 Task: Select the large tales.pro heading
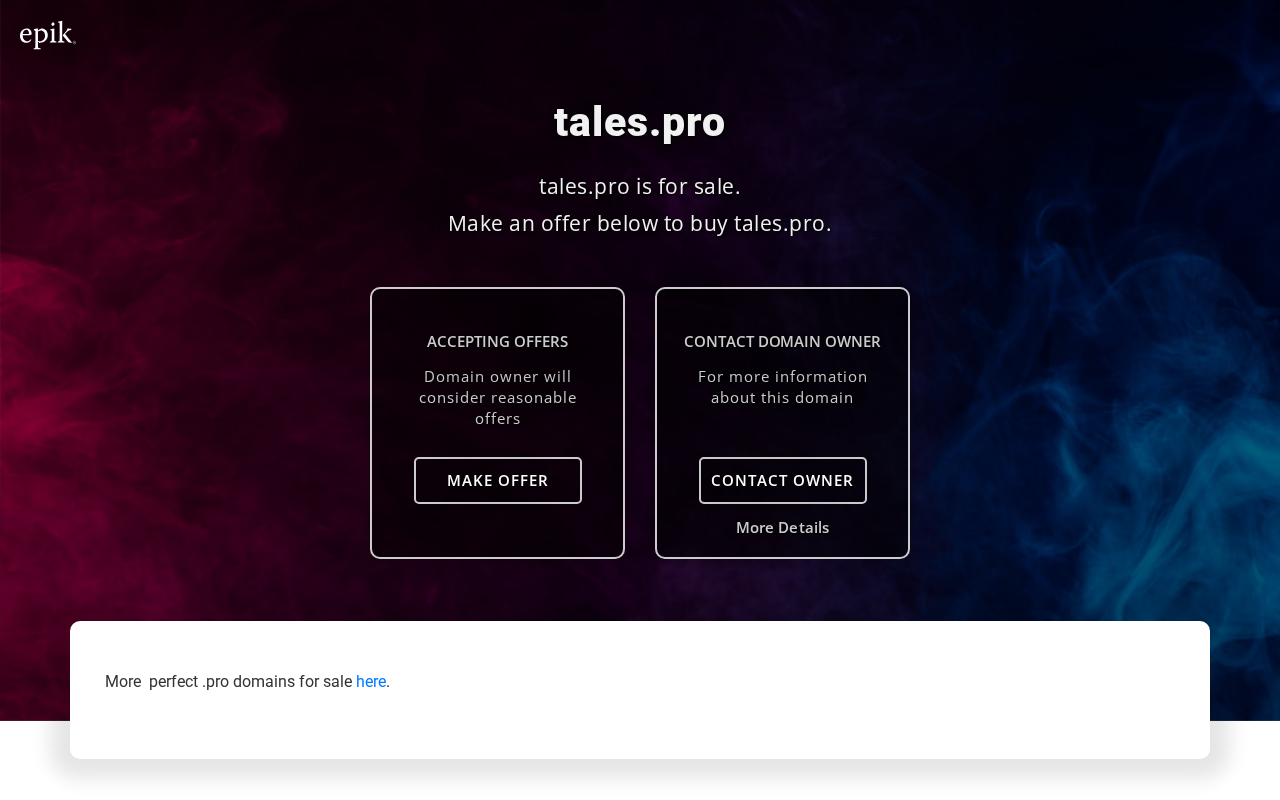640,122
